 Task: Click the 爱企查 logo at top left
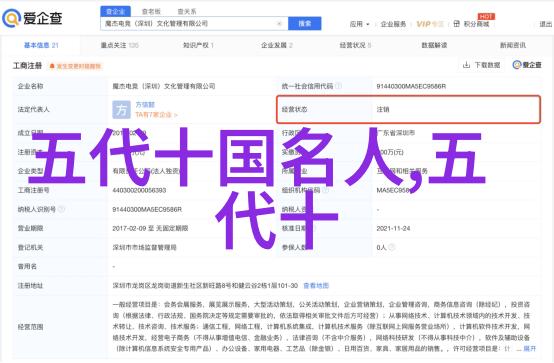point(32,18)
